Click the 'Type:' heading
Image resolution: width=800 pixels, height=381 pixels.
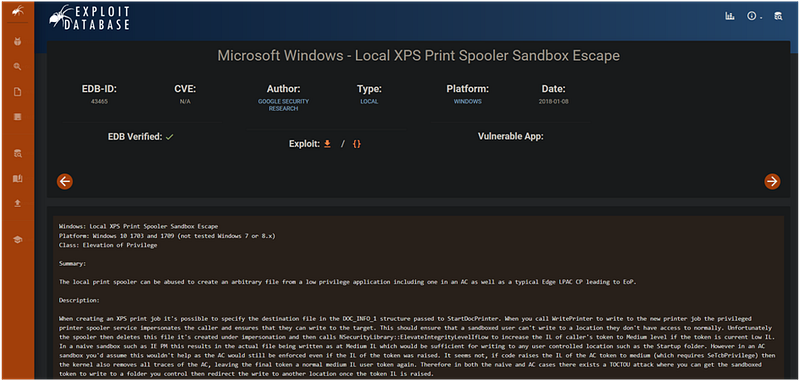pos(369,89)
